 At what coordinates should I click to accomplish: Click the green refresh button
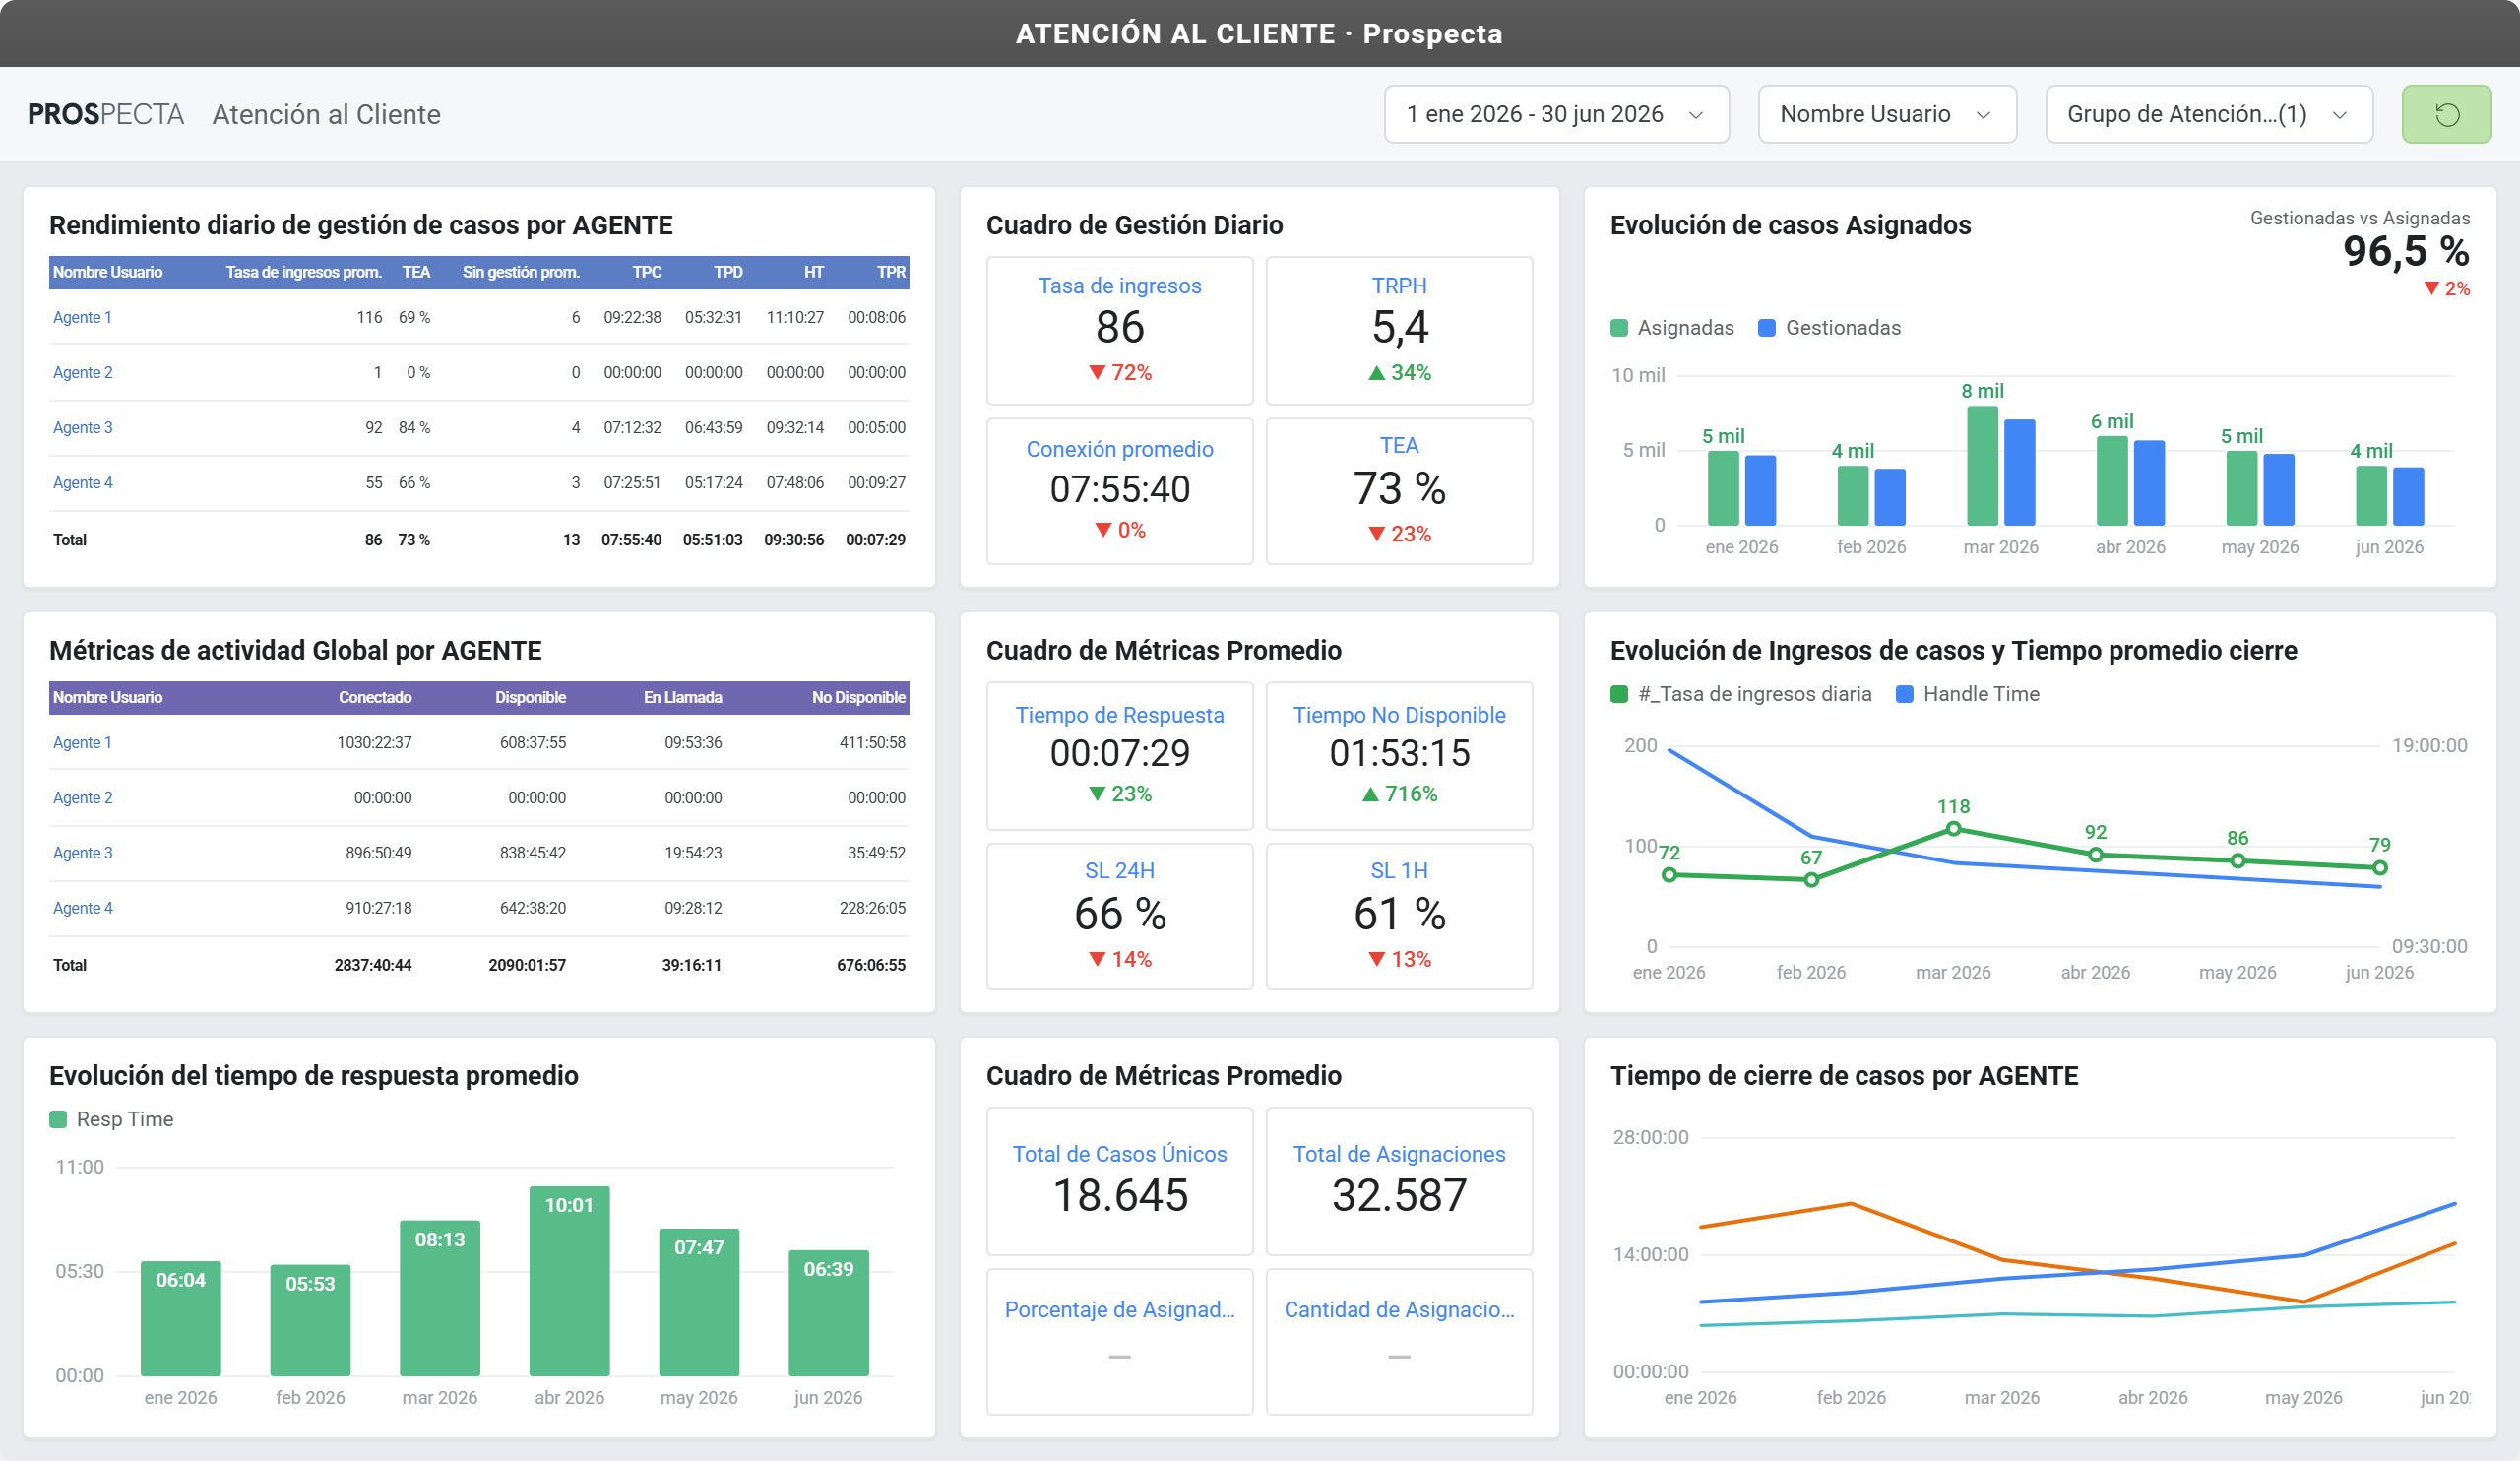(x=2446, y=114)
